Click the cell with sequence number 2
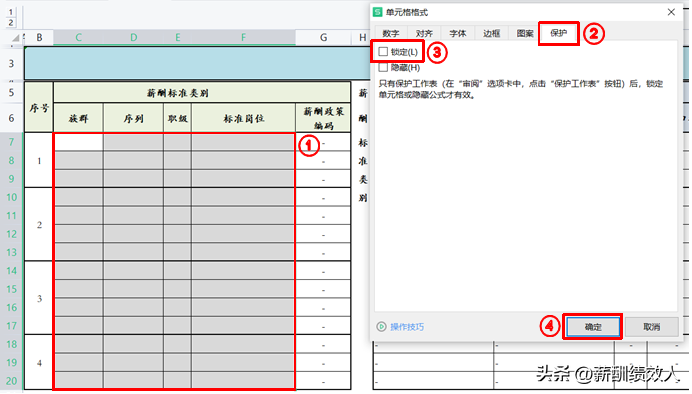This screenshot has height=394, width=692. [x=39, y=225]
